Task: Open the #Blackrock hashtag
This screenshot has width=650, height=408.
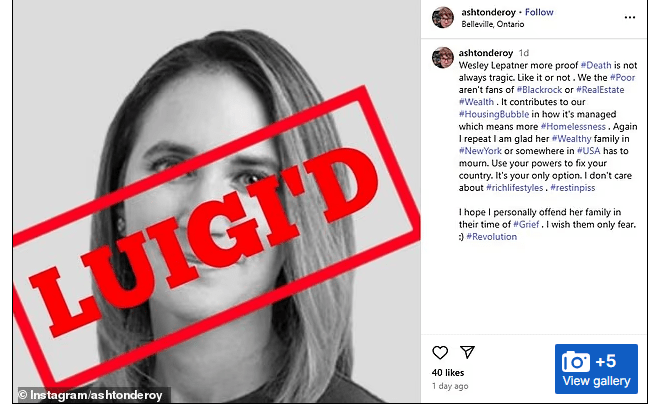Action: click(539, 90)
